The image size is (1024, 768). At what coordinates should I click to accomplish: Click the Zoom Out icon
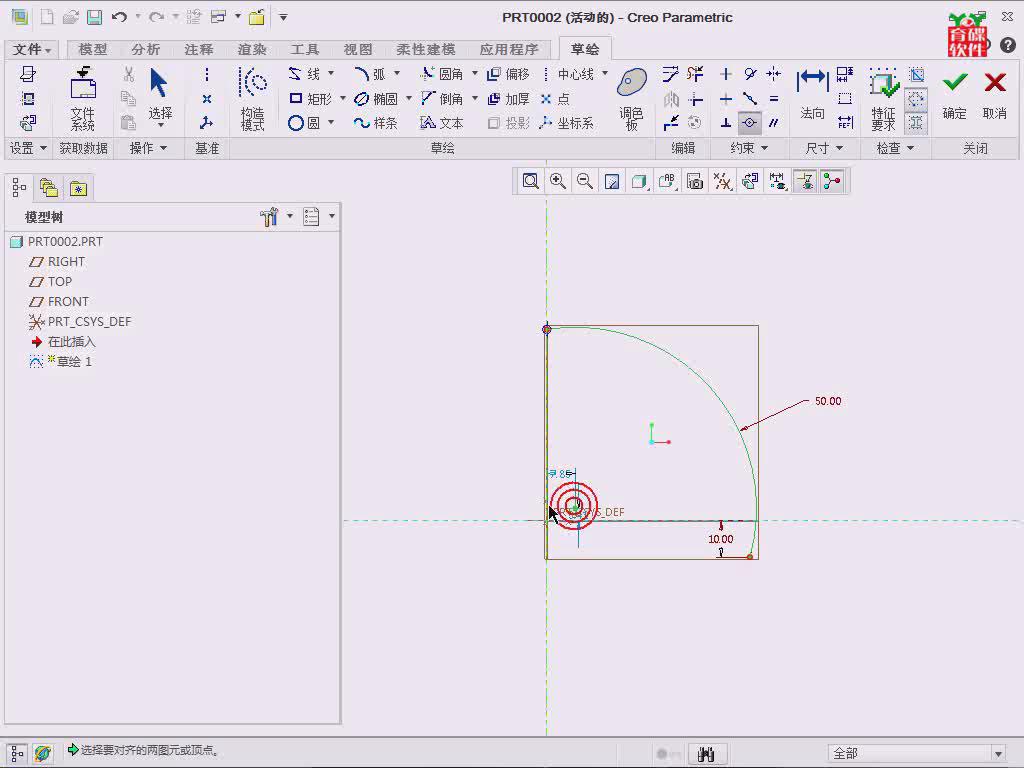tap(585, 181)
